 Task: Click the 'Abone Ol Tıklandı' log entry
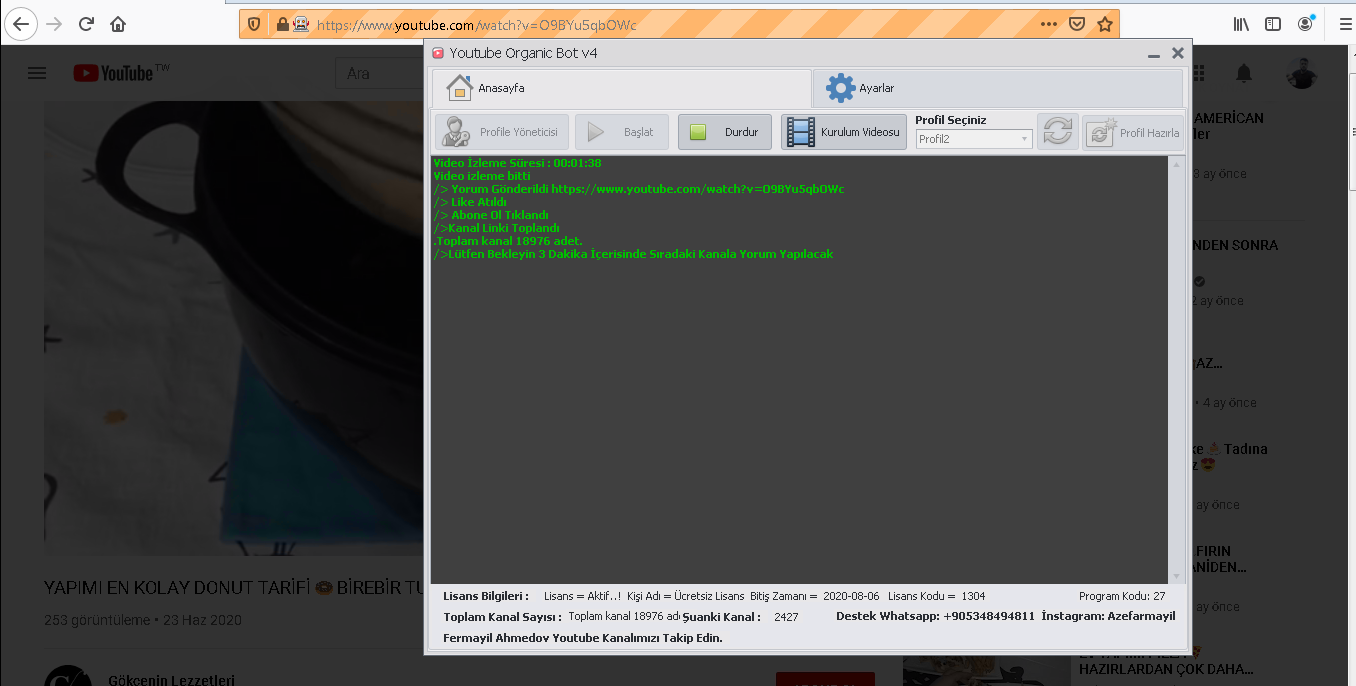point(491,215)
